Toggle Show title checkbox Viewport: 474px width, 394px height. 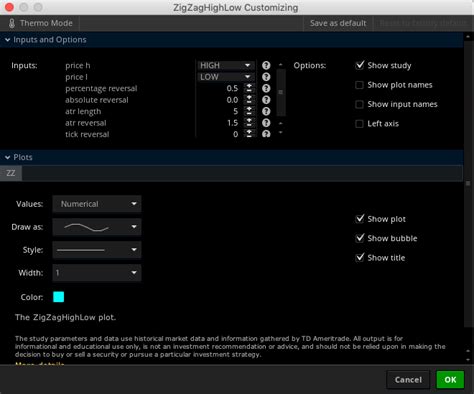(360, 258)
